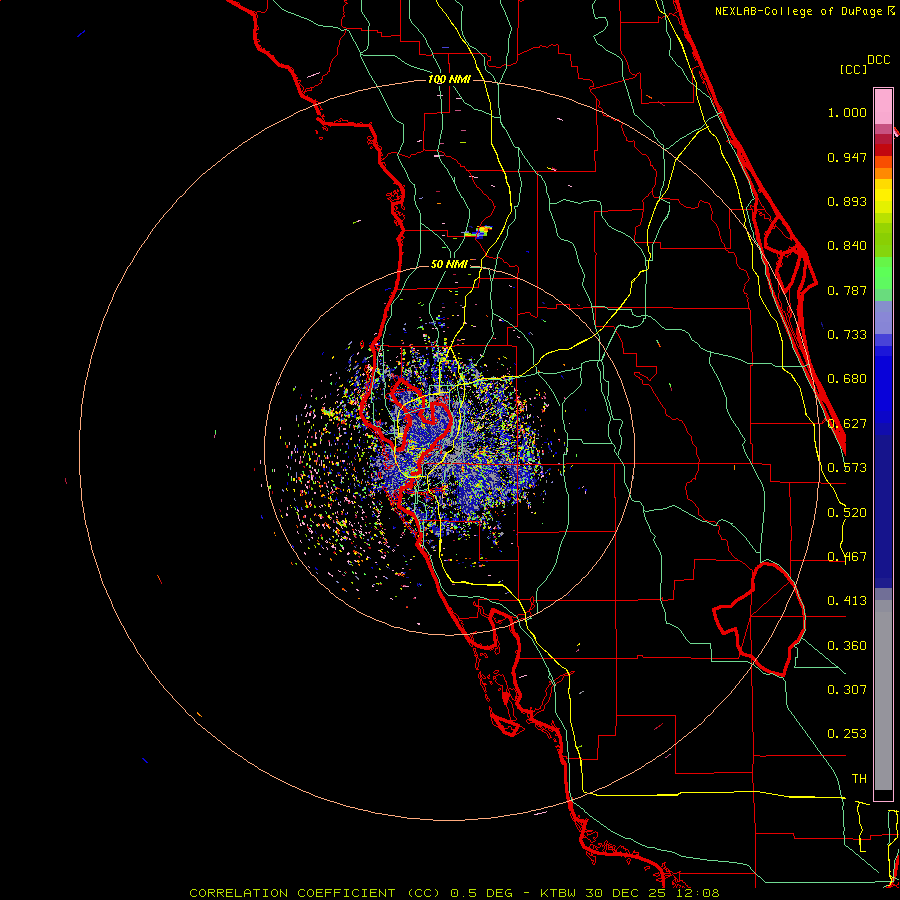
Task: Click the pink top segment of the color bar
Action: 883,107
